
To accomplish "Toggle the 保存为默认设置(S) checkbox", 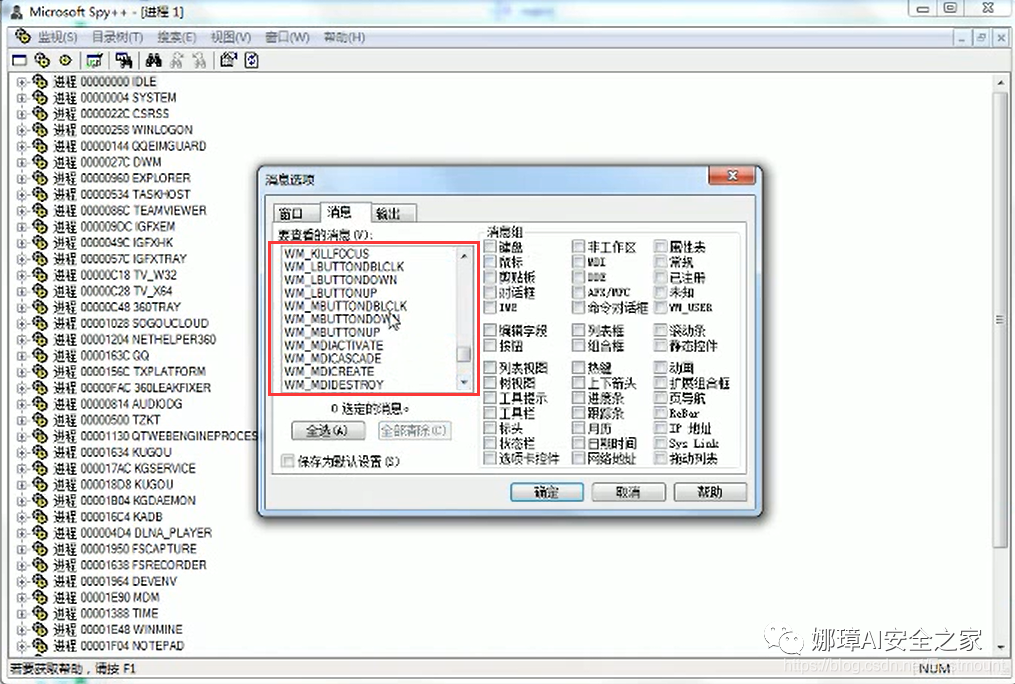I will 287,461.
